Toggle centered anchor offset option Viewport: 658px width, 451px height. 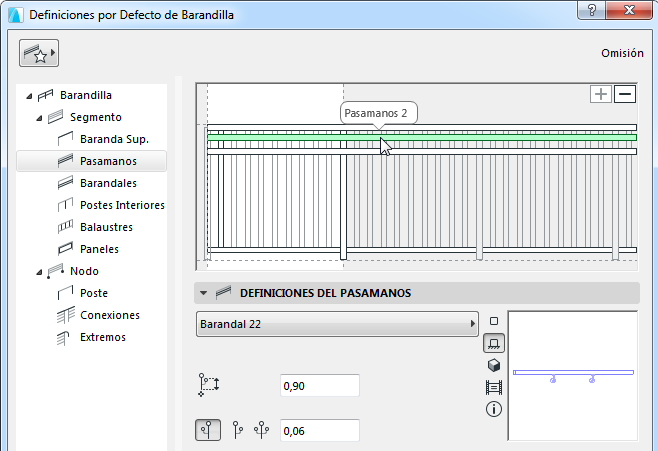(208, 430)
